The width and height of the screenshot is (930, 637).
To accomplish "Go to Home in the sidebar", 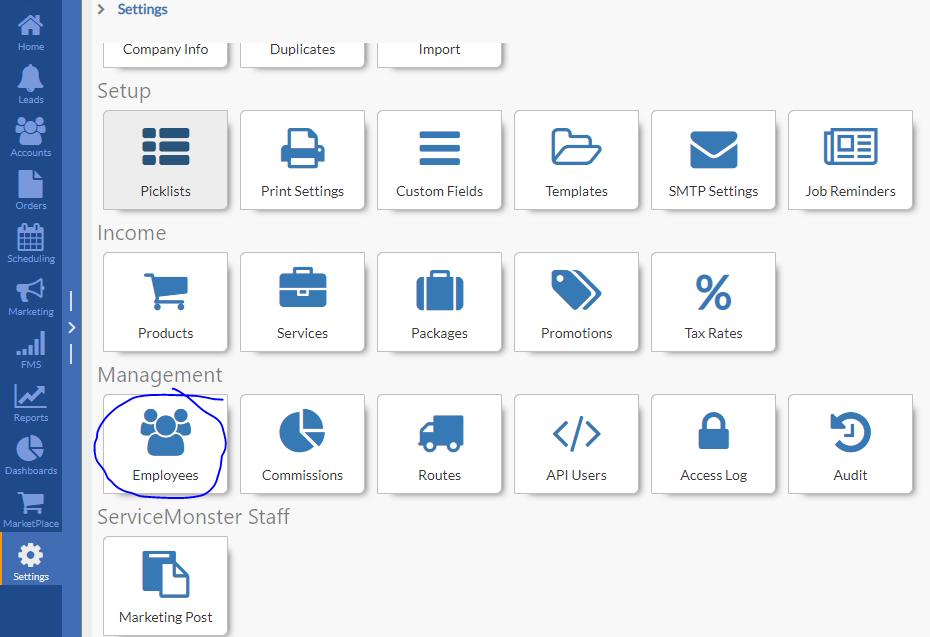I will (x=31, y=32).
